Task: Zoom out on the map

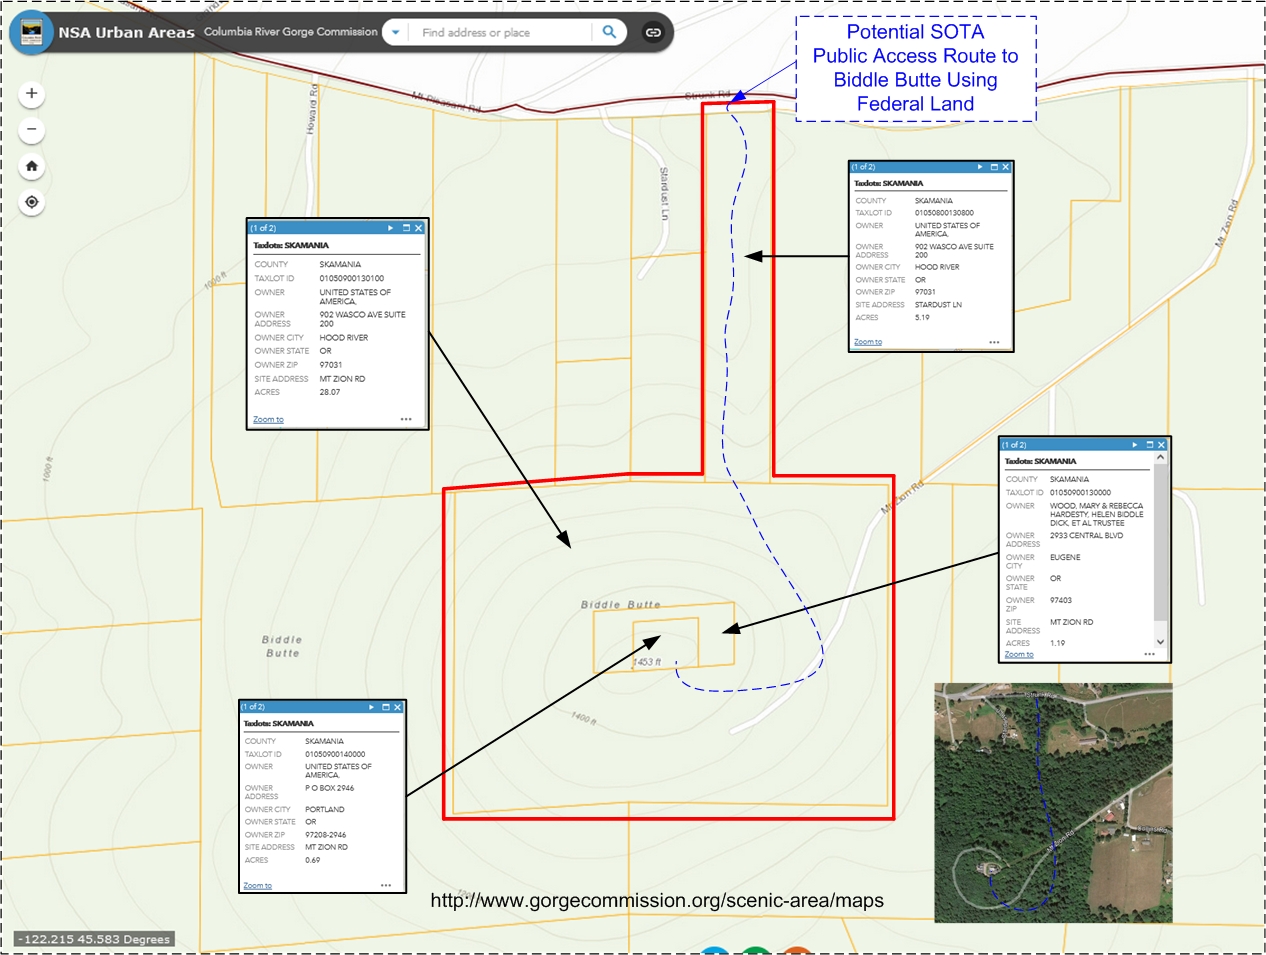Action: (32, 130)
